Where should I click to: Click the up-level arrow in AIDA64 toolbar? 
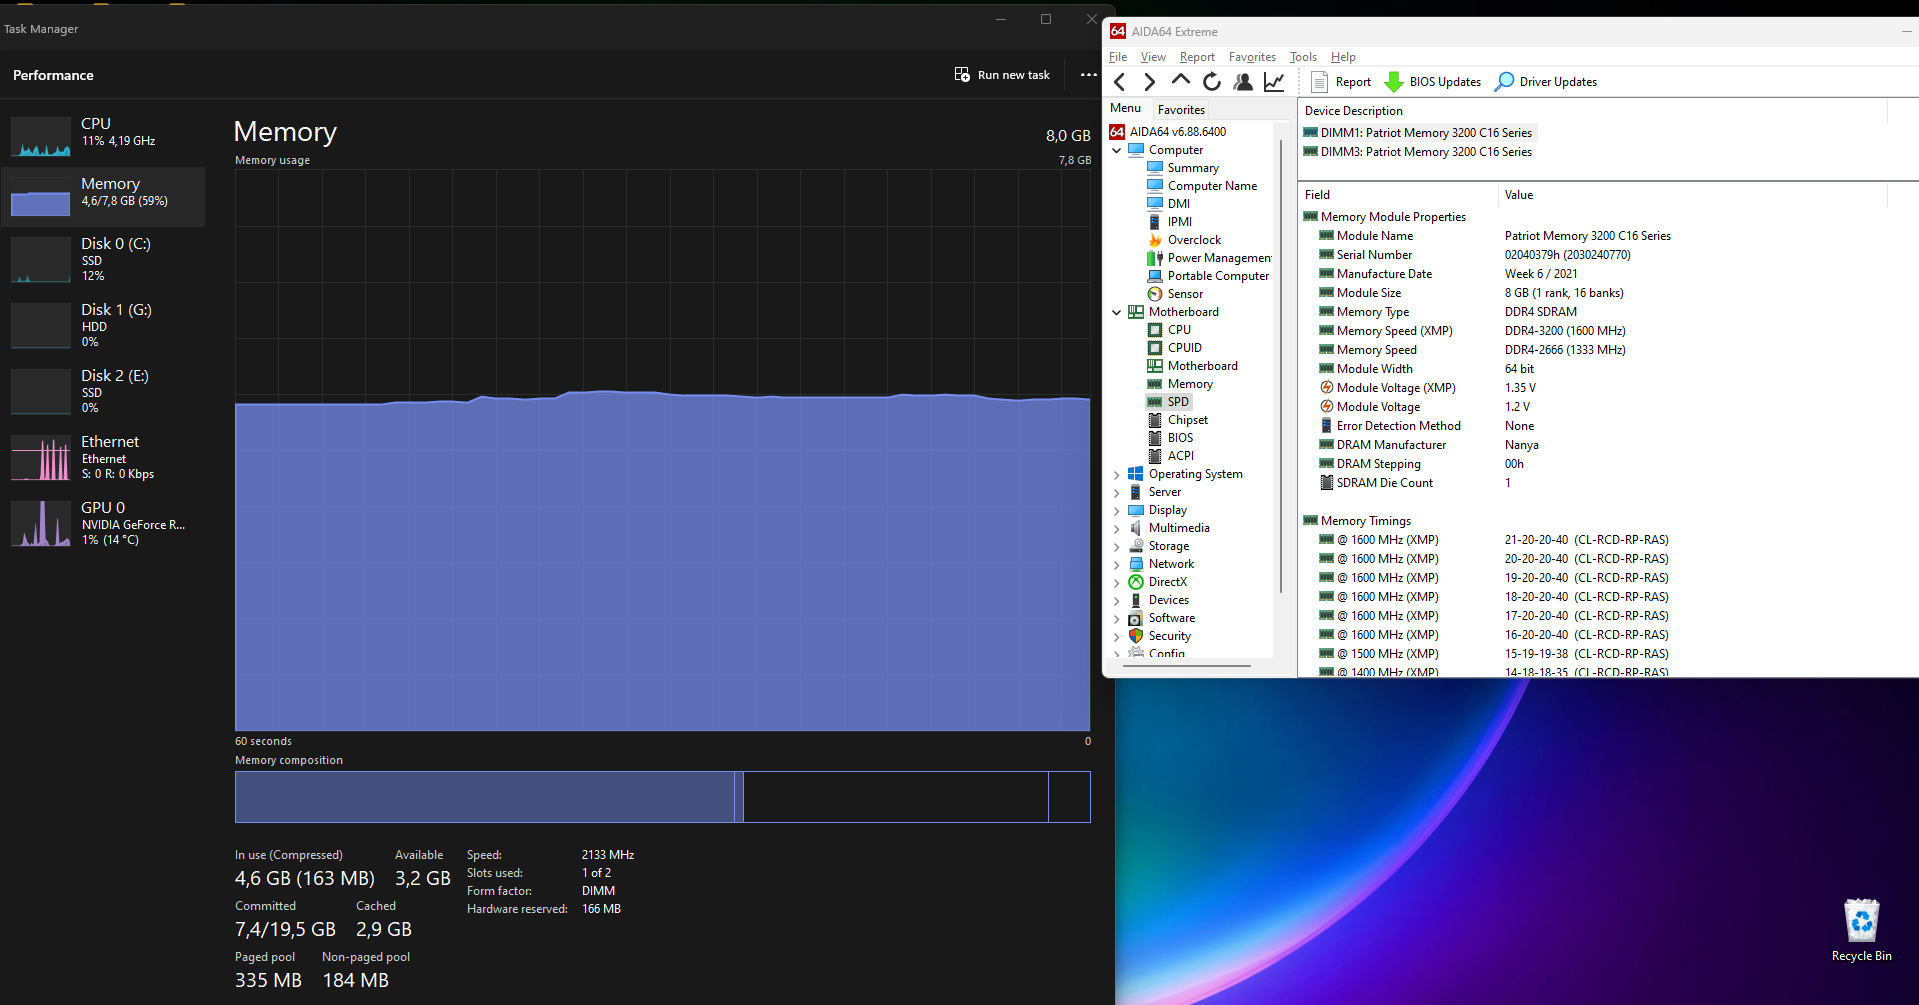pos(1181,81)
